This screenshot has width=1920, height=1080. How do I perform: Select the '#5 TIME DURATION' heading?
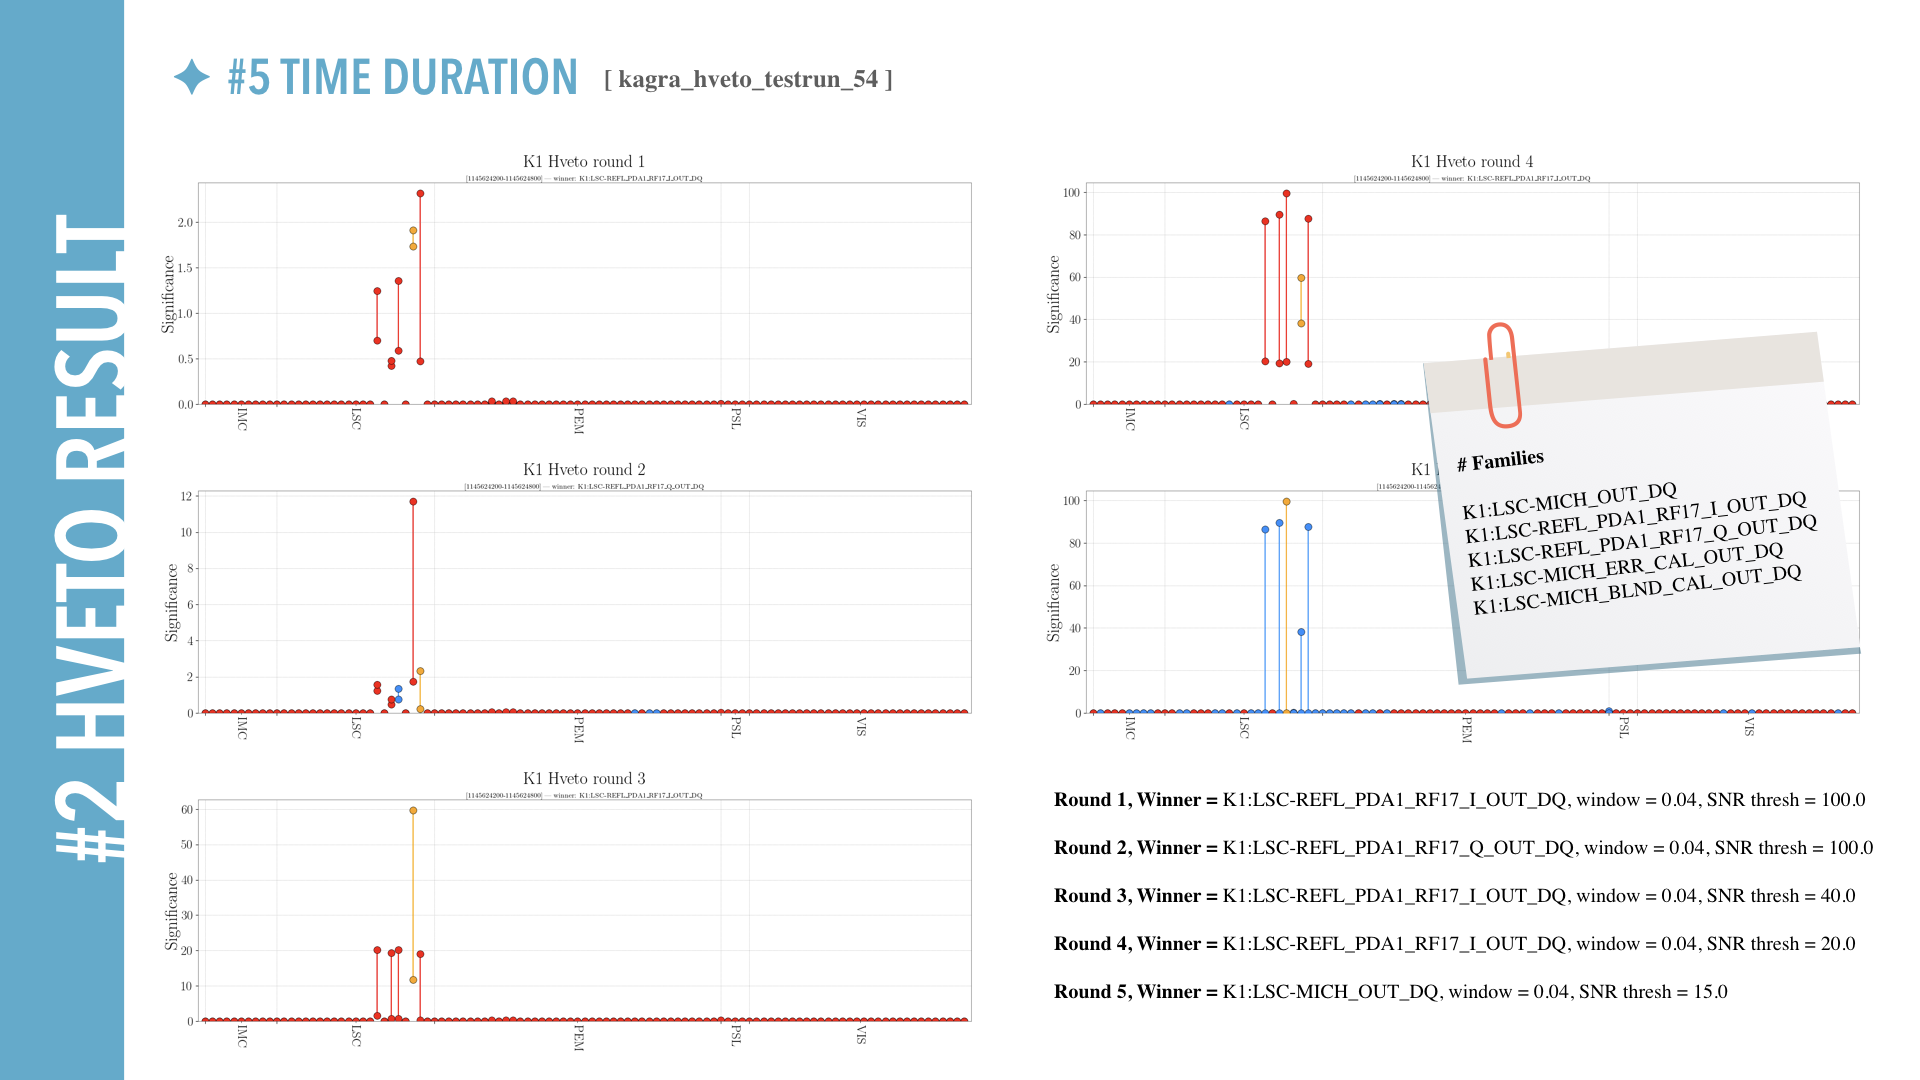[403, 77]
